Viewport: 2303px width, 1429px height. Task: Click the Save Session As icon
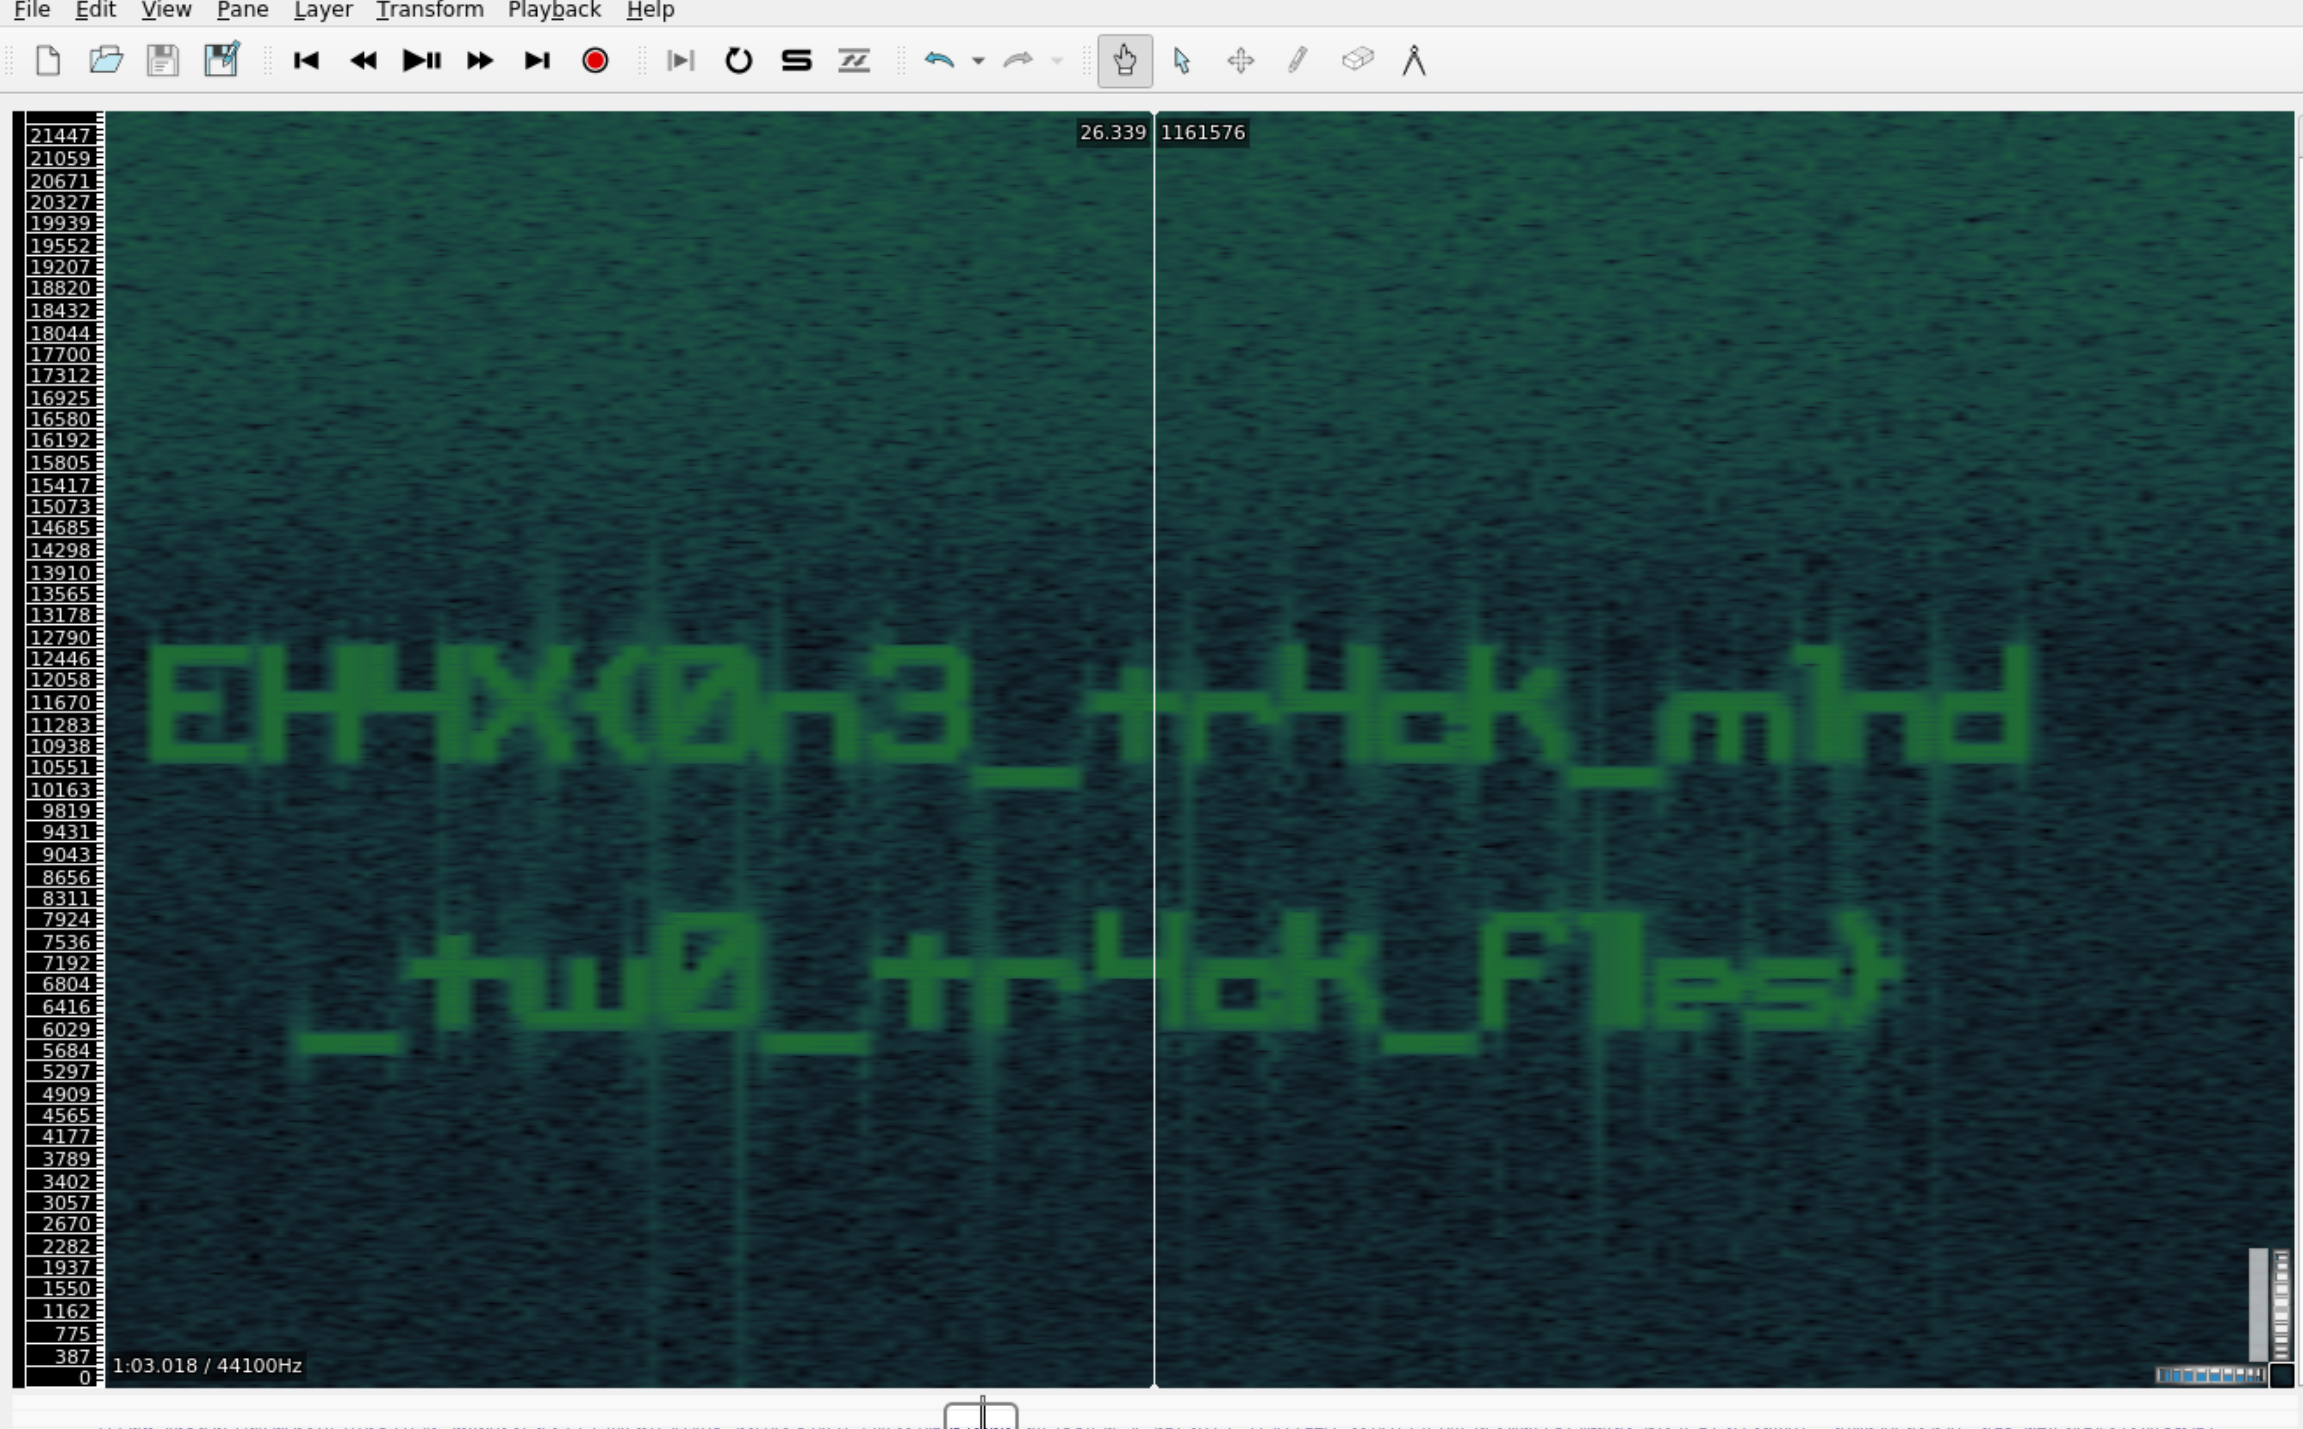[221, 61]
